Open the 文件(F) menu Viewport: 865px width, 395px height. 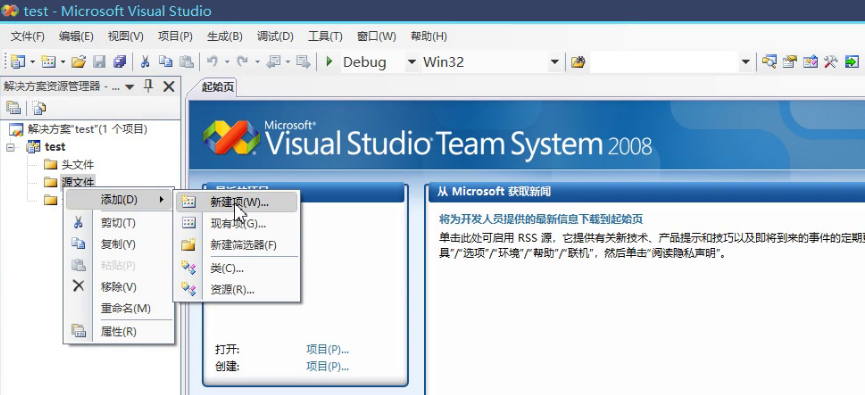coord(28,36)
